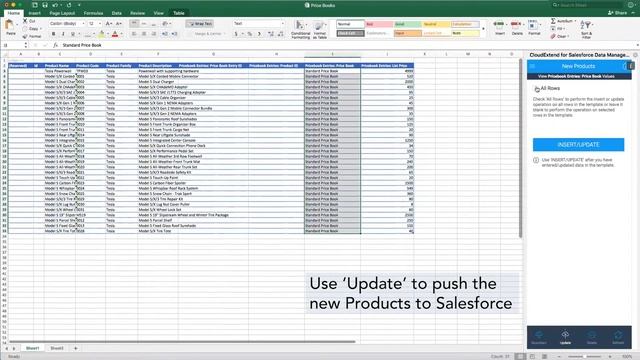640x360 pixels.
Task: Click the percent style icon
Action: [250, 34]
